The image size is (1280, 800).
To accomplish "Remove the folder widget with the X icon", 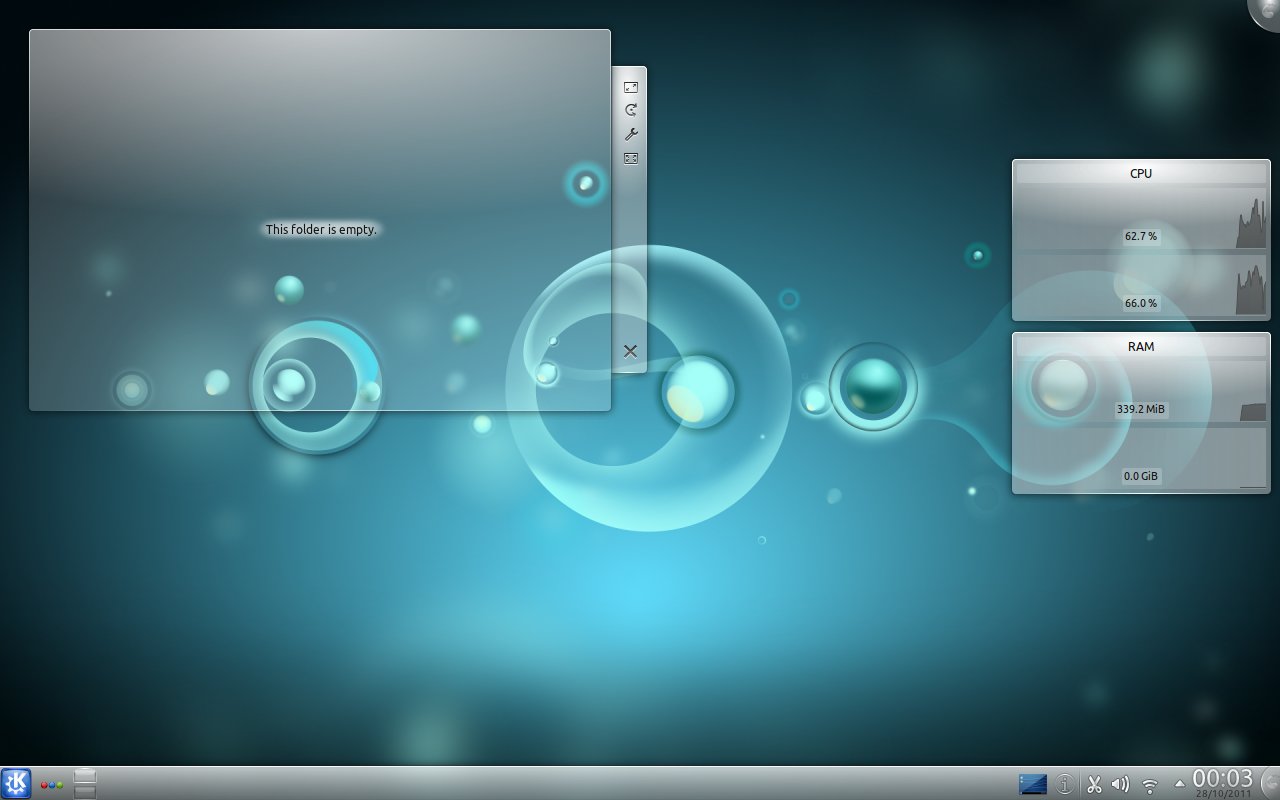I will (x=631, y=351).
